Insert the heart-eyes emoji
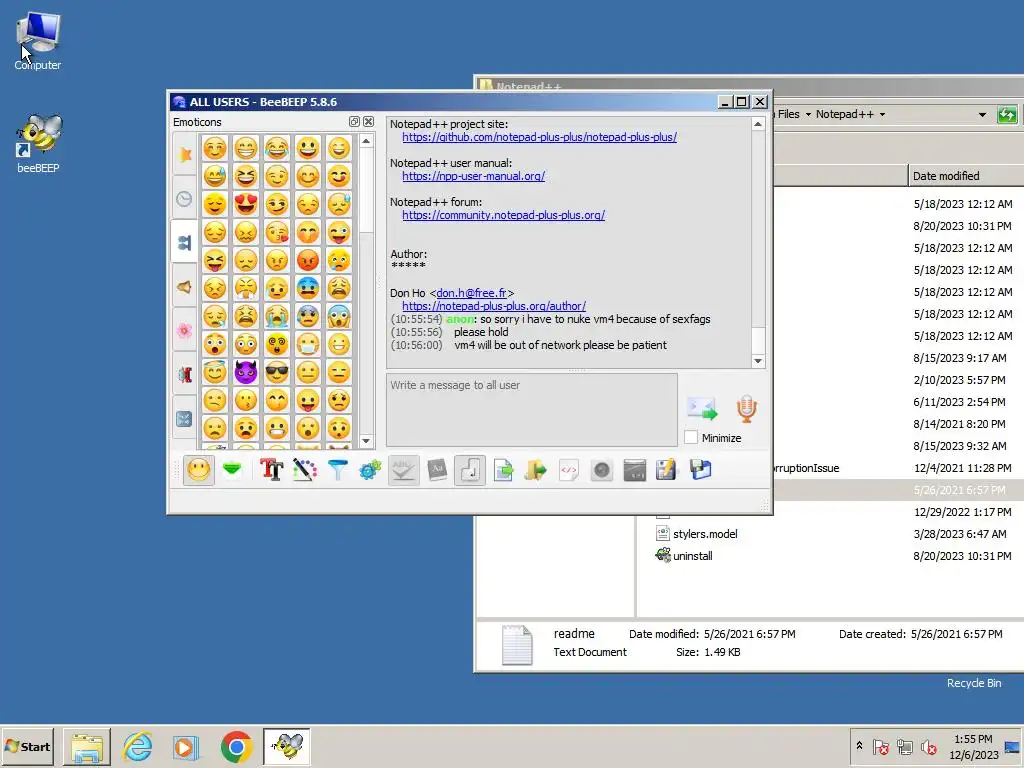The height and width of the screenshot is (768, 1024). coord(246,204)
